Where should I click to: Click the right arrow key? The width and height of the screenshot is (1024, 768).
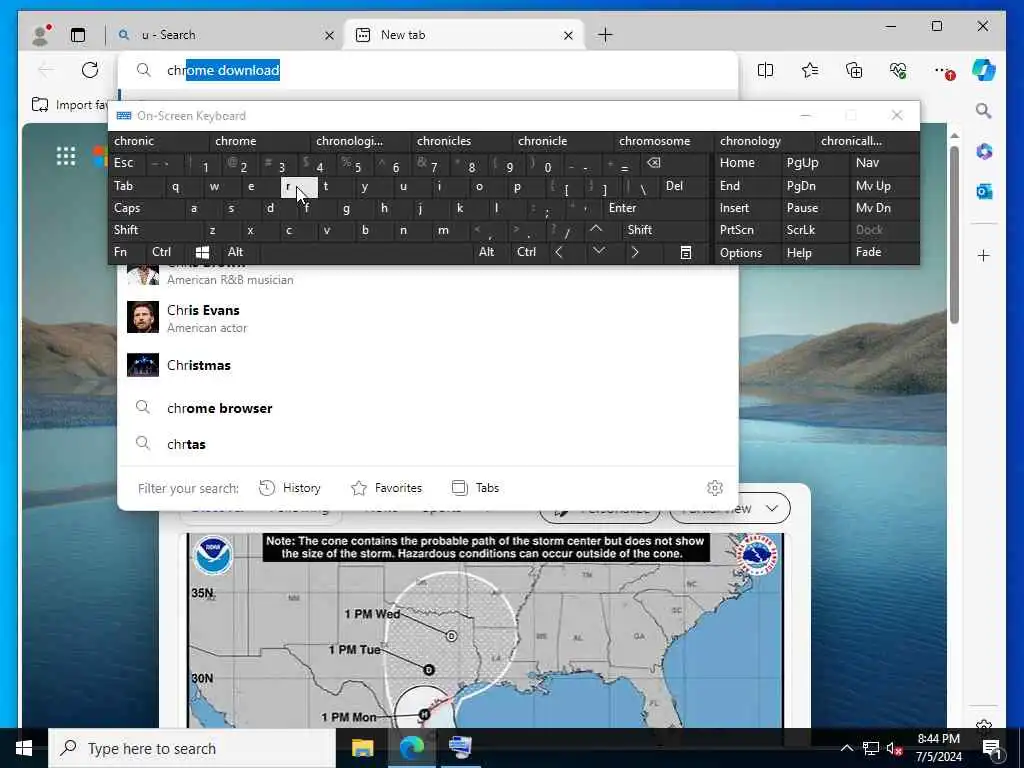[x=635, y=252]
